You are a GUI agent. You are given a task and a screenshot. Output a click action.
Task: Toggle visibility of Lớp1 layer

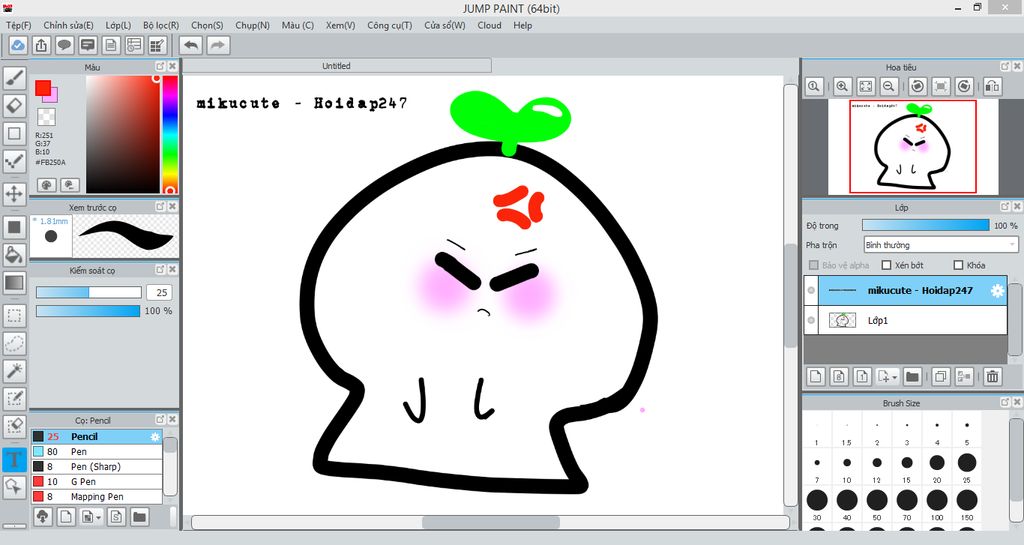(811, 320)
